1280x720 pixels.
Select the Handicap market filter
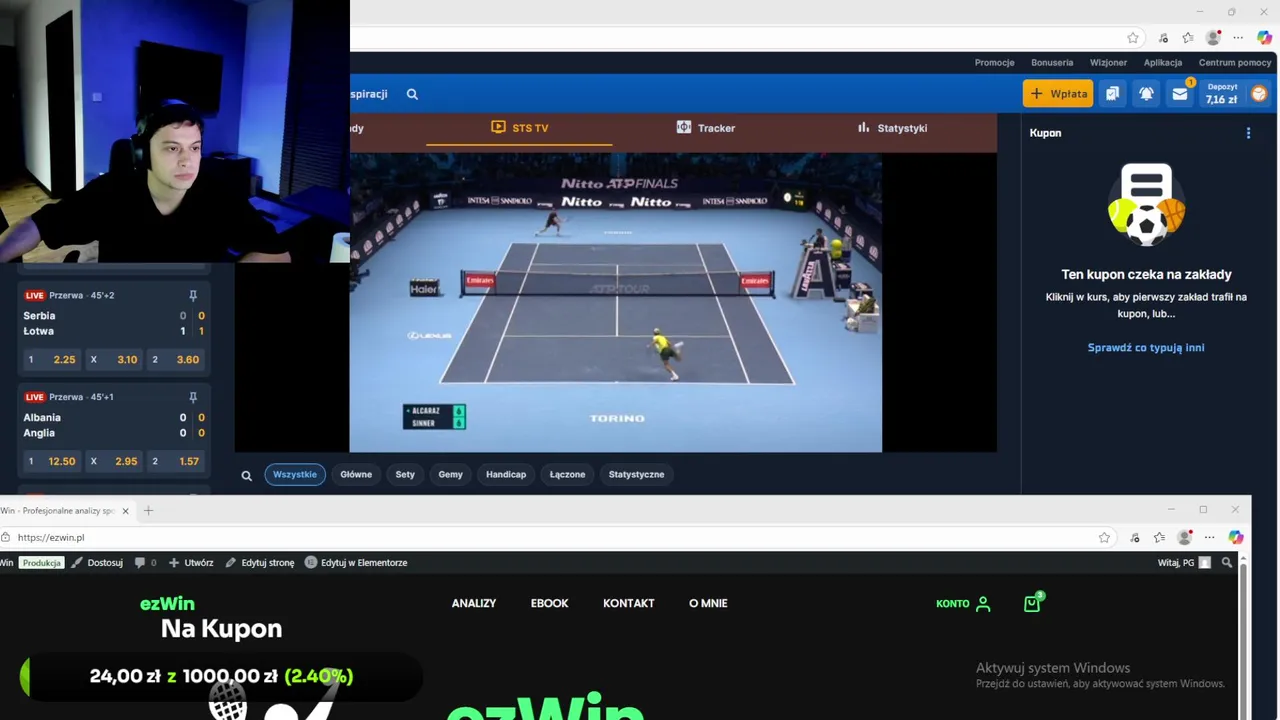click(506, 475)
